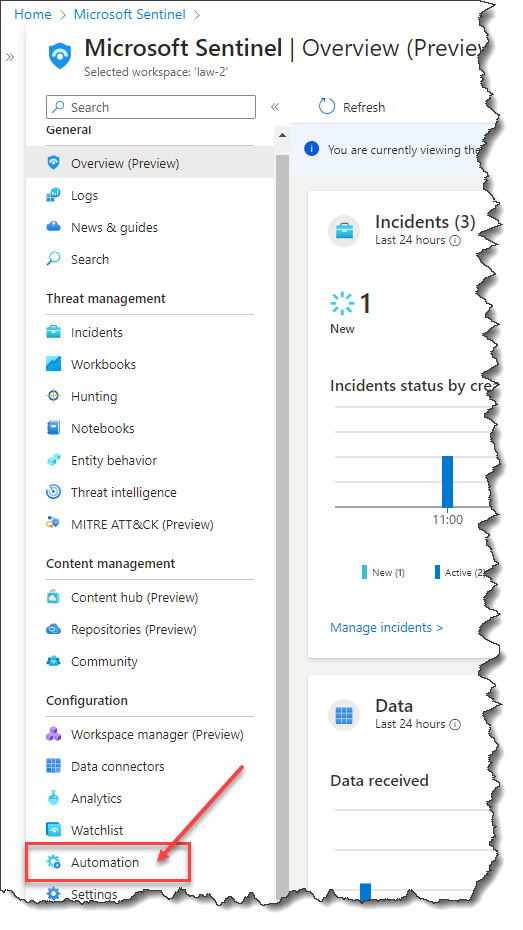The width and height of the screenshot is (523, 930).
Task: Click the Repositories cloud icon
Action: pyautogui.click(x=53, y=629)
